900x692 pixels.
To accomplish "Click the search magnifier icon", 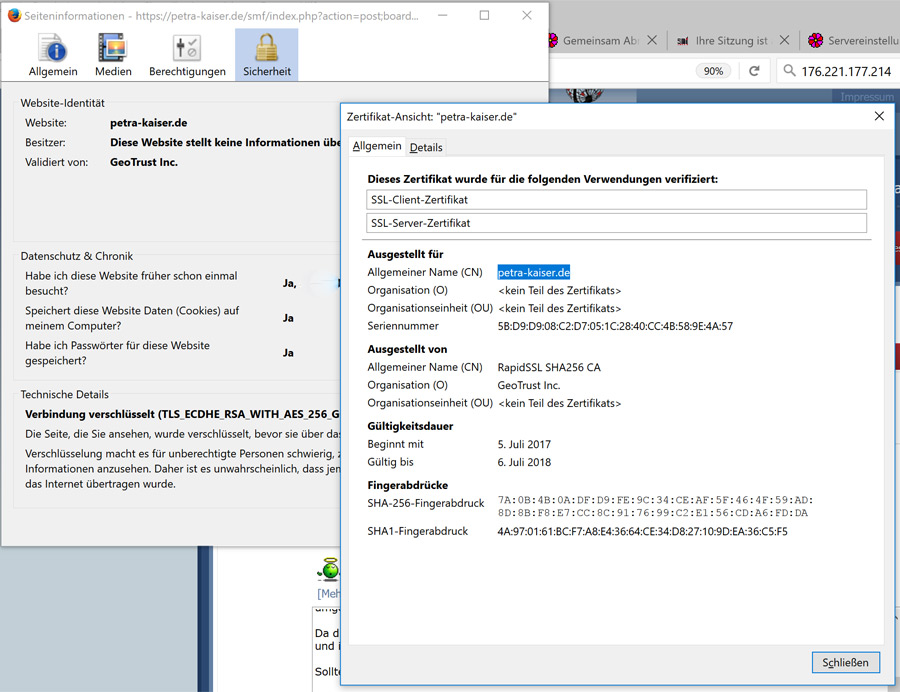I will (789, 71).
